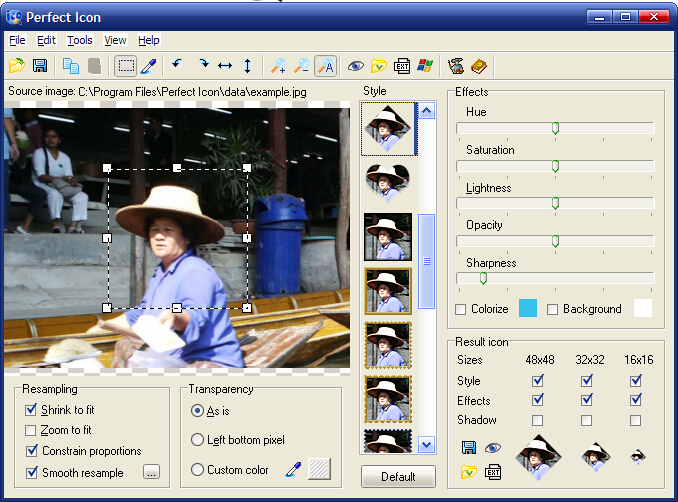Click the cyan Colorize color swatch
Viewport: 678px width, 502px height.
coord(528,308)
